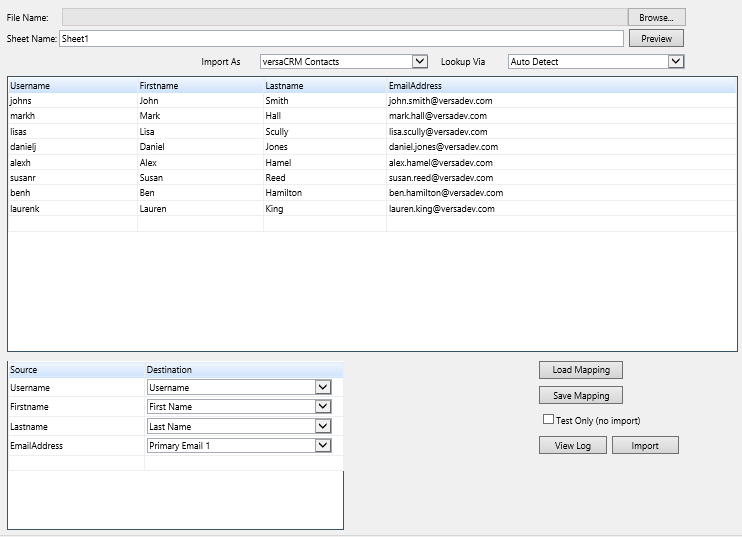The image size is (742, 537).
Task: Select lauren.king@versadev.com email cell
Action: click(562, 209)
